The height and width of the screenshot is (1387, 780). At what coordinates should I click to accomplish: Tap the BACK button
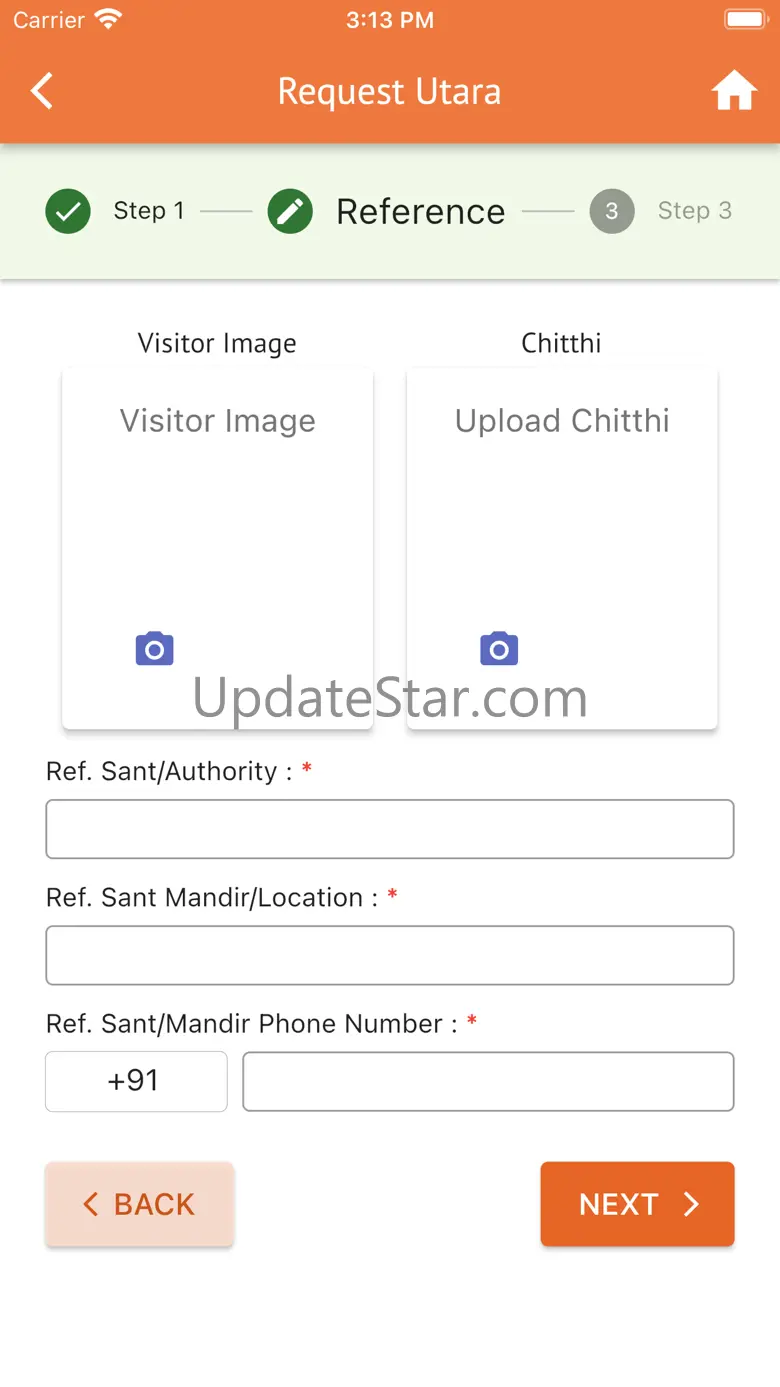[140, 1204]
